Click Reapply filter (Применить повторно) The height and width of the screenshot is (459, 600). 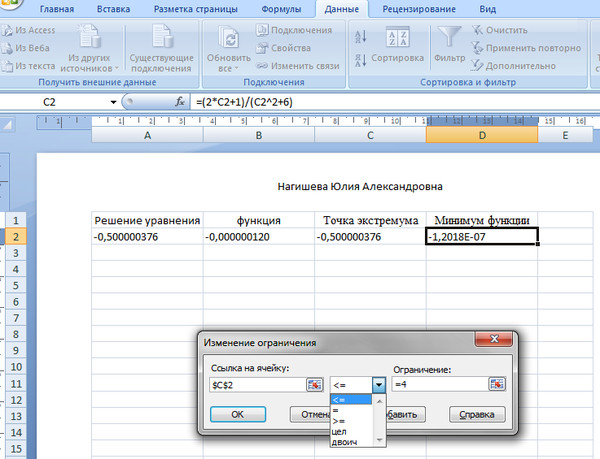pos(526,48)
